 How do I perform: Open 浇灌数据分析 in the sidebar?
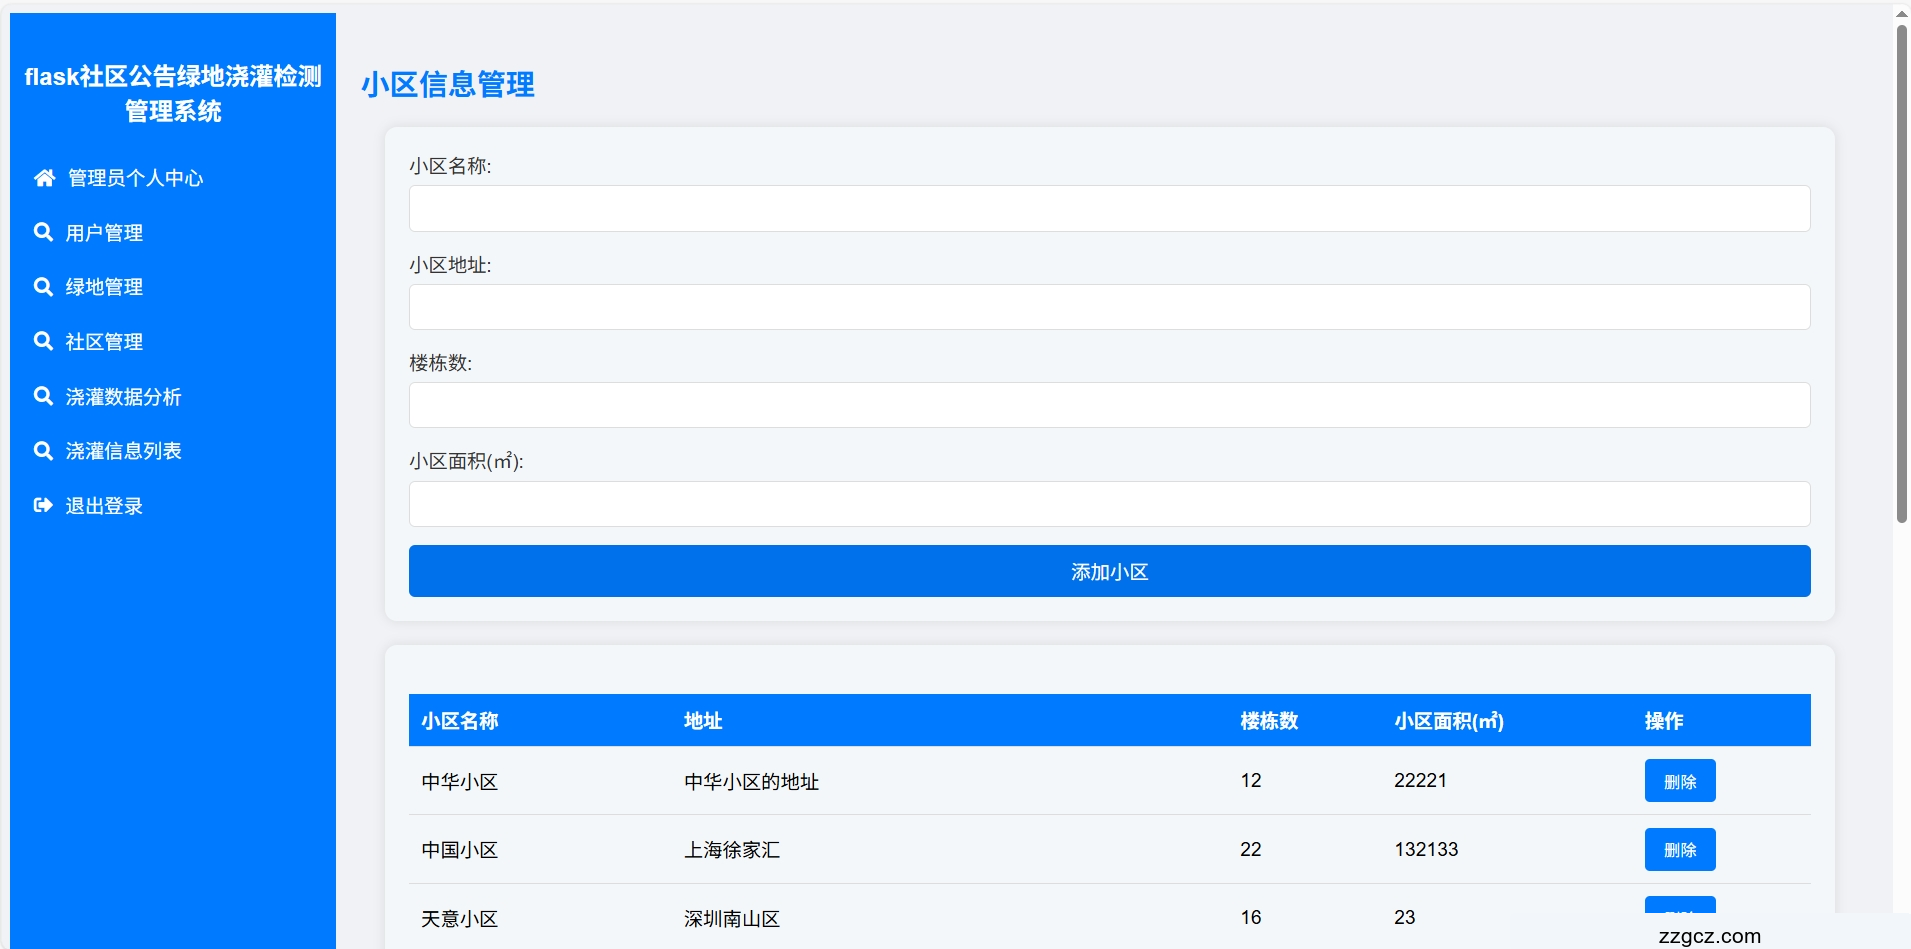click(123, 397)
